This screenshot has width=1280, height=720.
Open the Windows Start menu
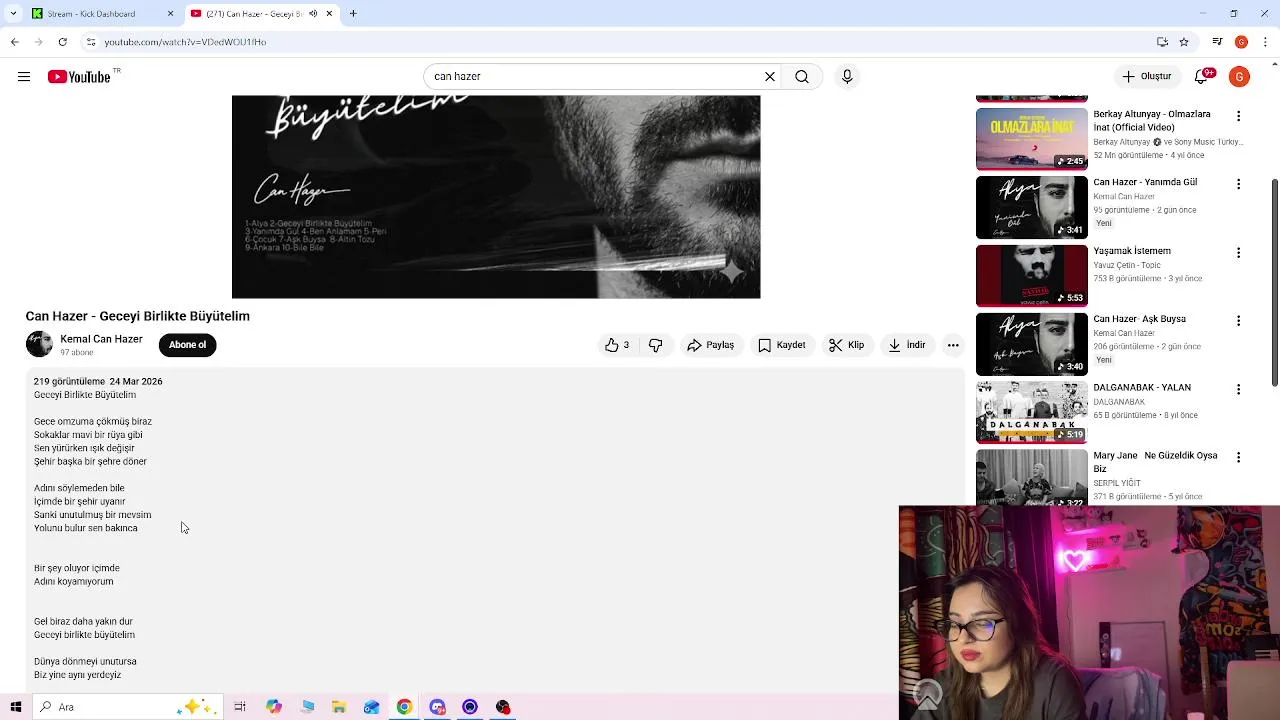point(16,707)
